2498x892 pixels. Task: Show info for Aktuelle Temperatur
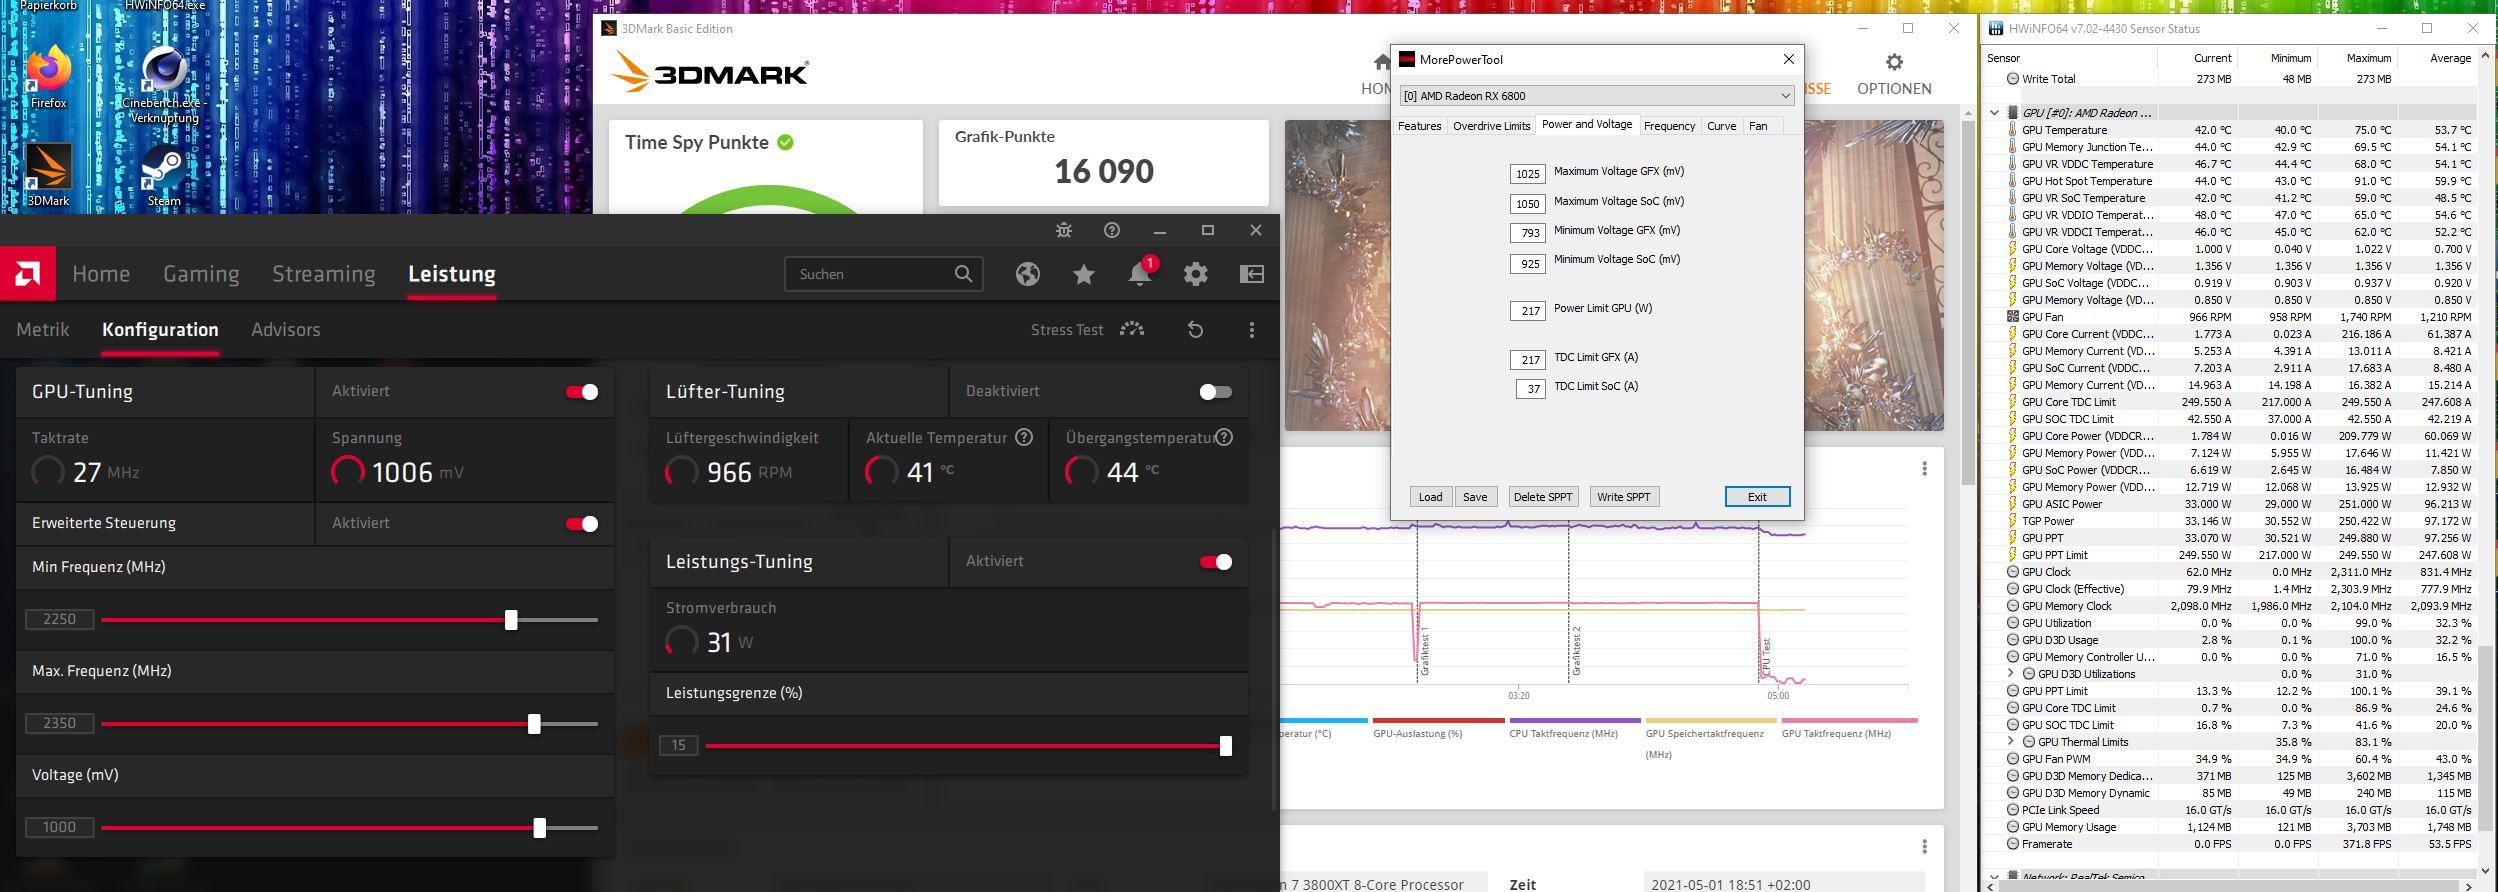coord(1024,437)
